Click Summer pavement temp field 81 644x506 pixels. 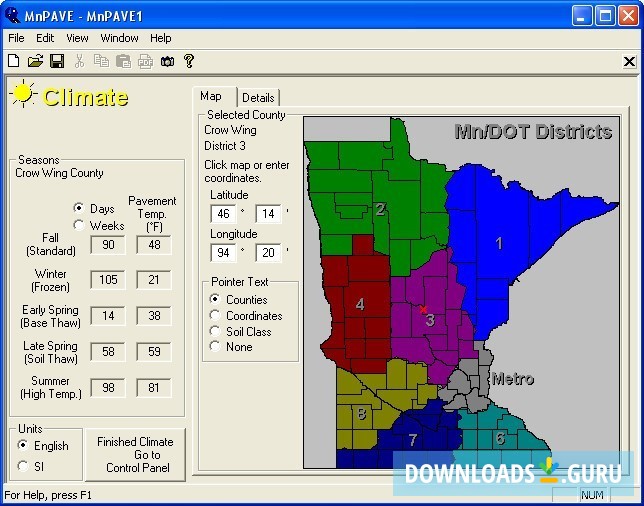154,388
